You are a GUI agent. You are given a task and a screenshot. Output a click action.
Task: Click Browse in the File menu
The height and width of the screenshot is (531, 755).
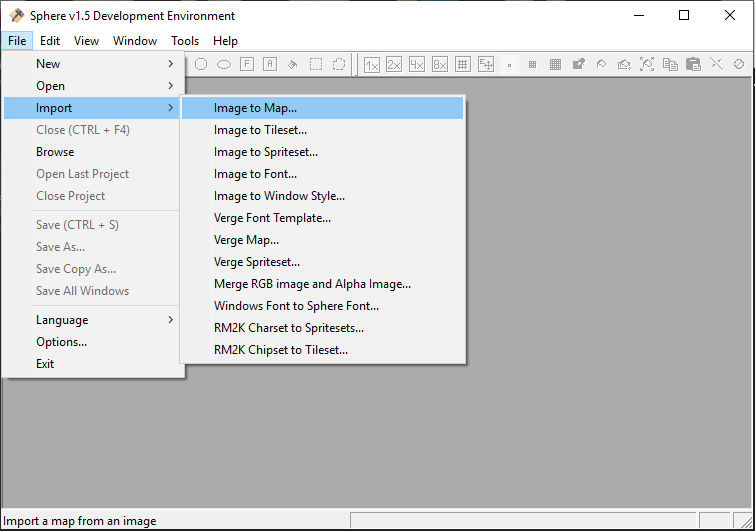coord(55,152)
